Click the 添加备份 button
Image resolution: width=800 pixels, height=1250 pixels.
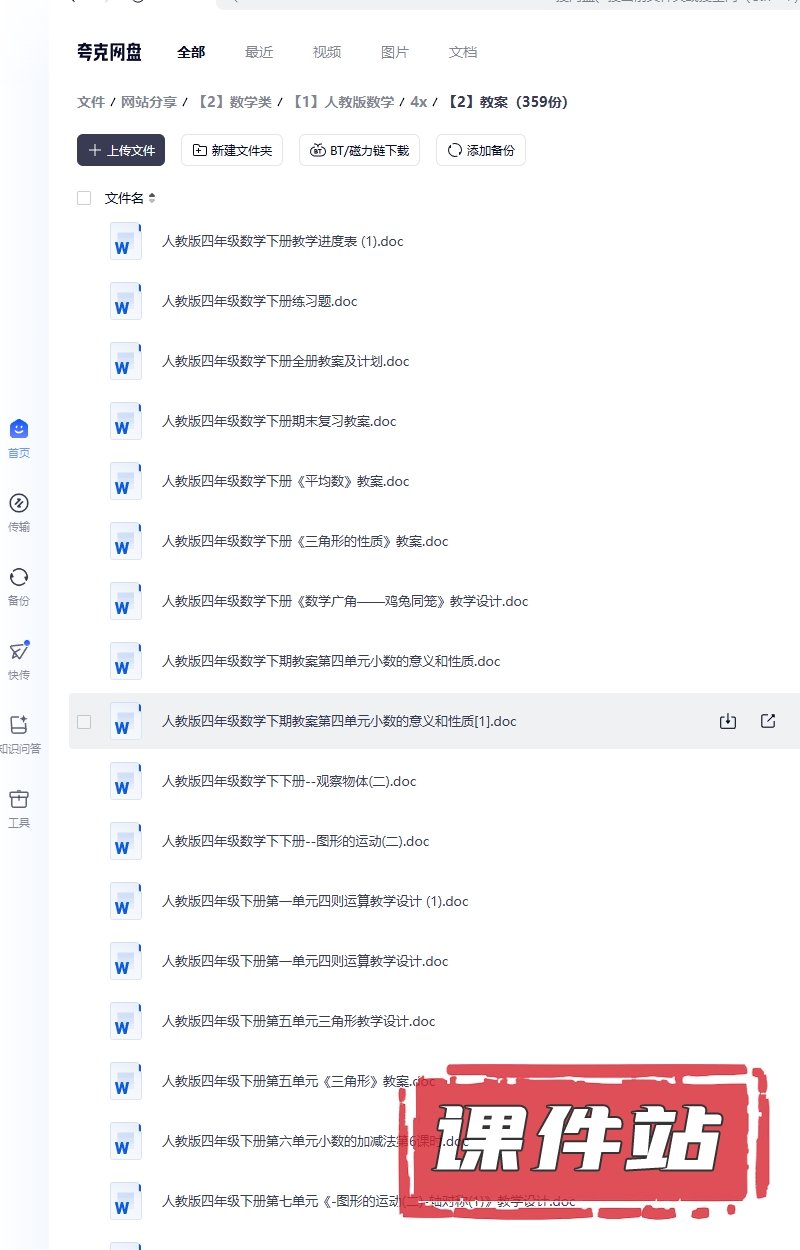(481, 150)
